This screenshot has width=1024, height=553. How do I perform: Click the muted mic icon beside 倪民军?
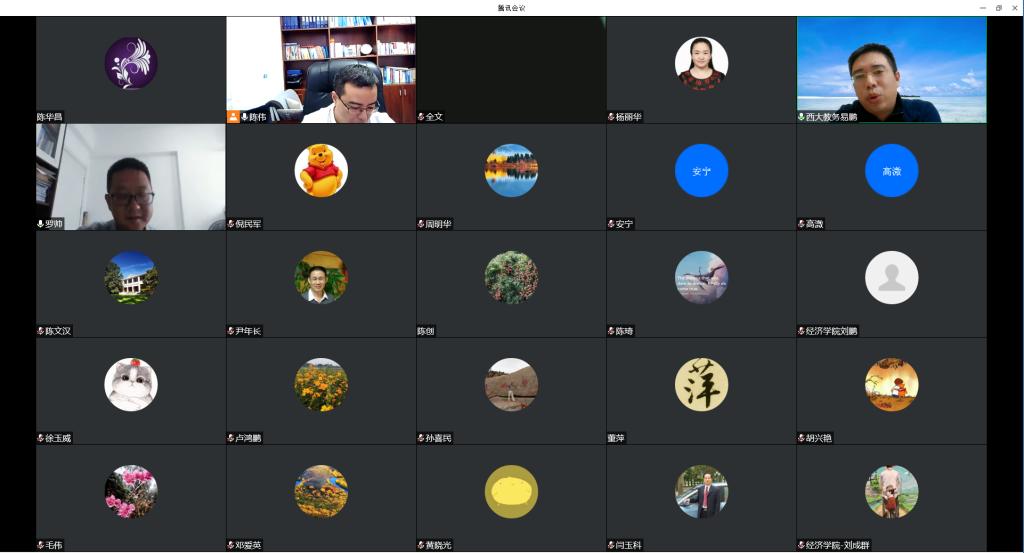coord(231,224)
